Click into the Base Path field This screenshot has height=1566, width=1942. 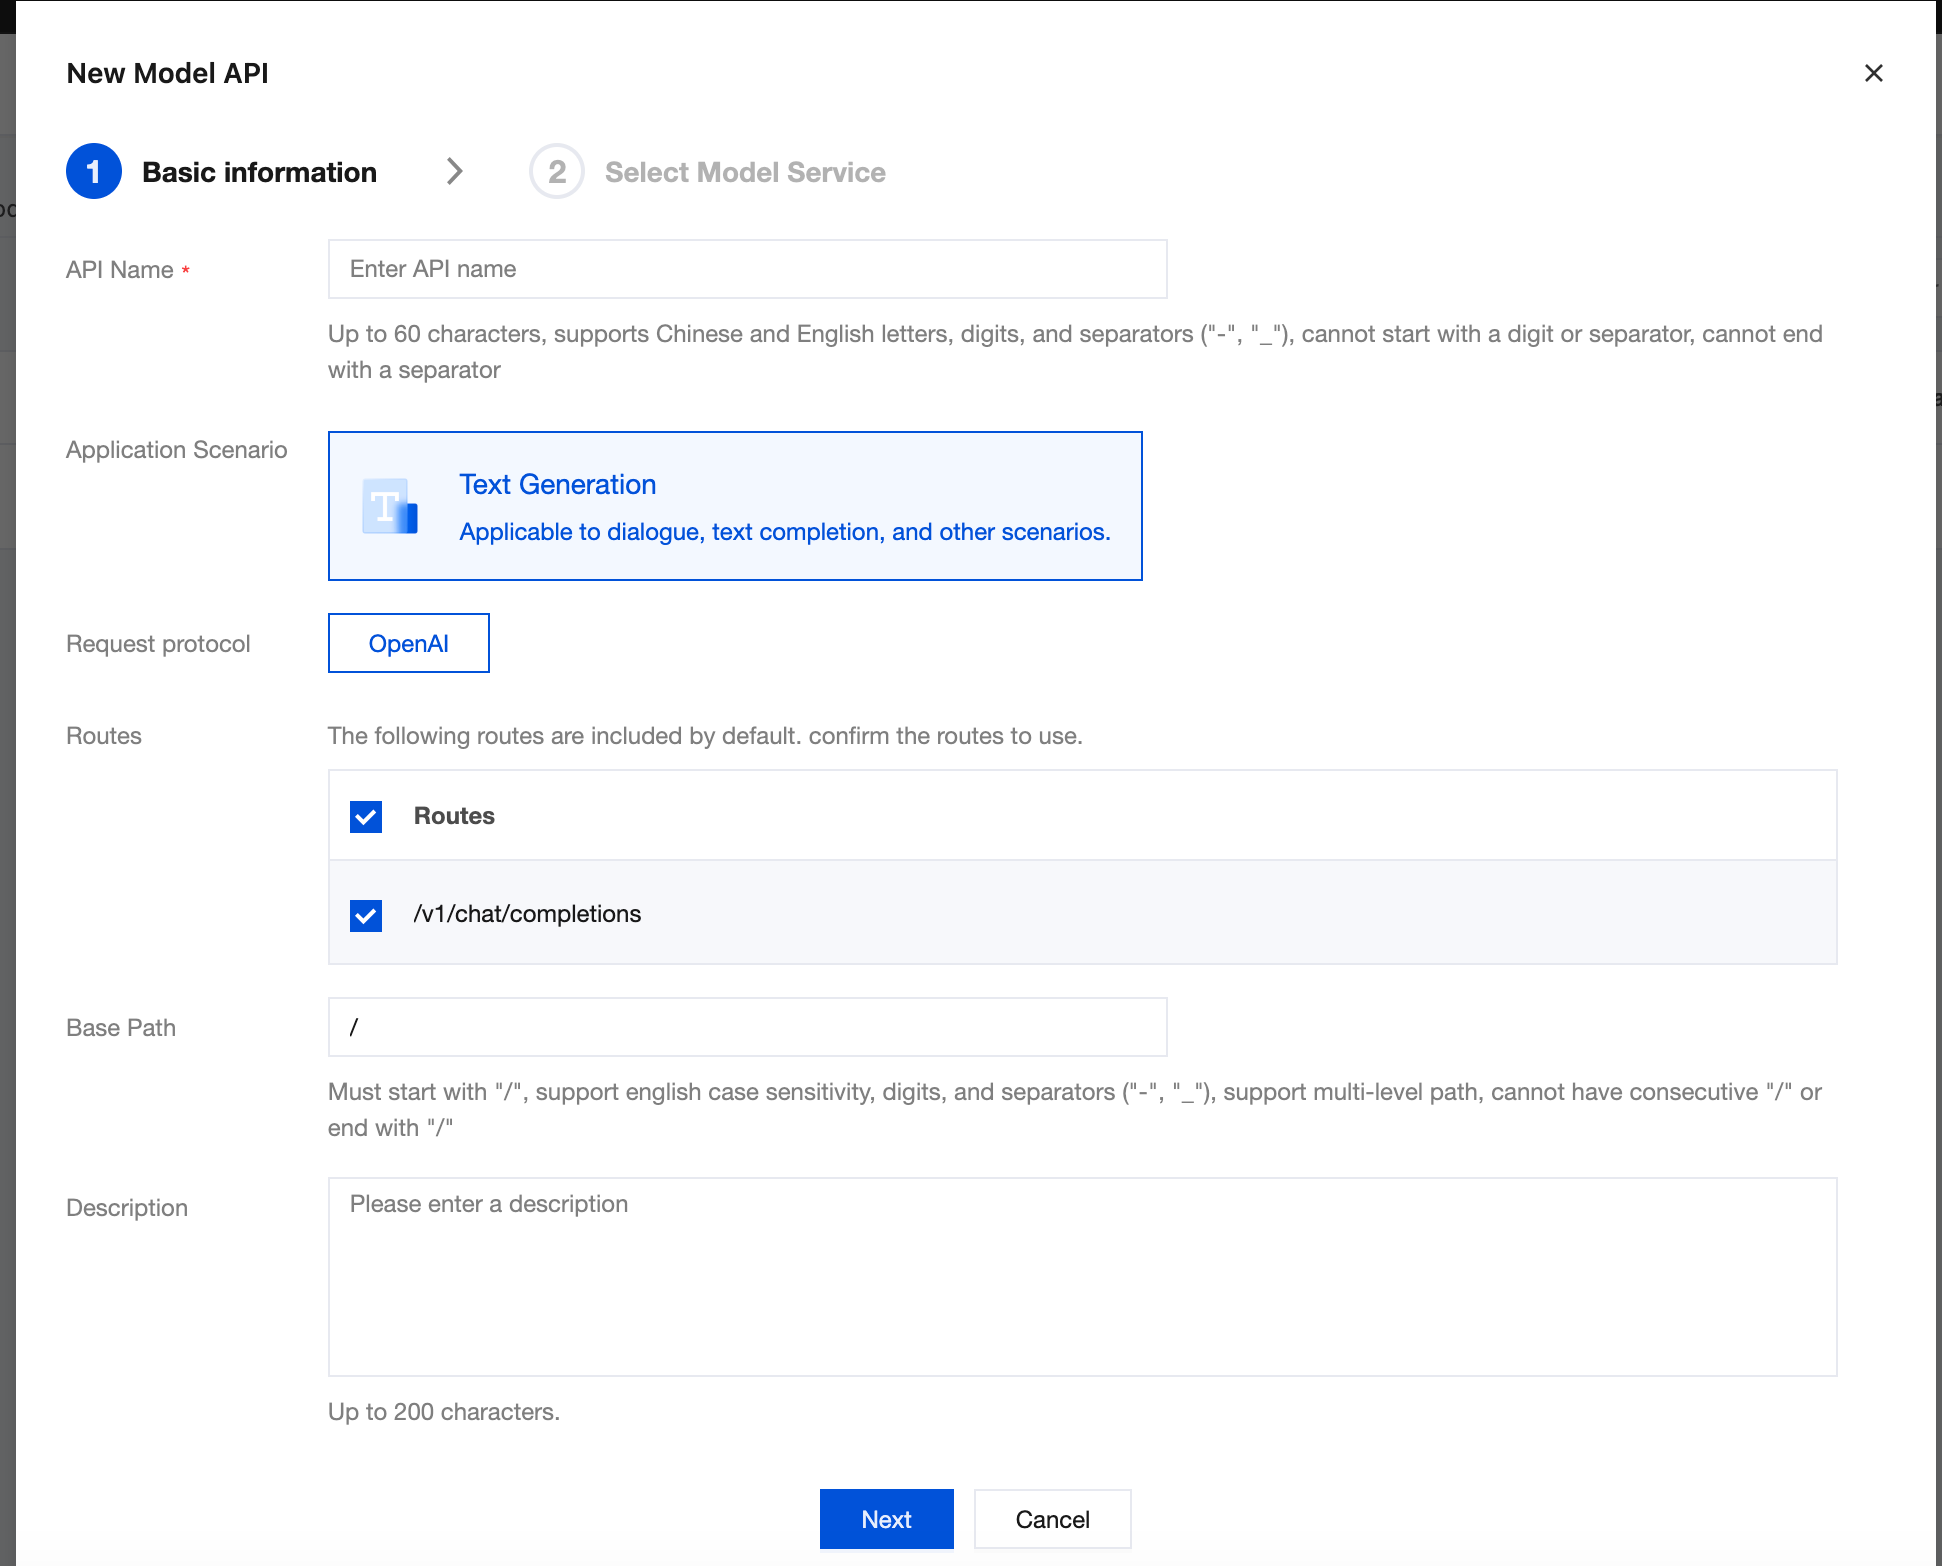coord(747,1027)
